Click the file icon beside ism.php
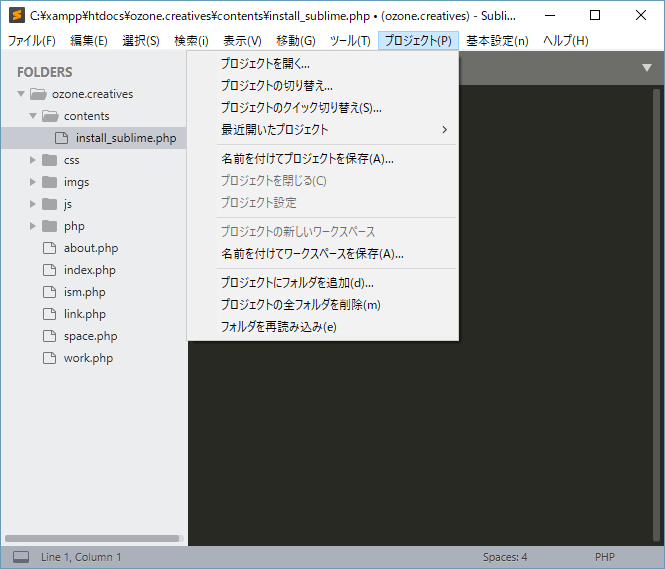The height and width of the screenshot is (569, 665). [x=50, y=292]
